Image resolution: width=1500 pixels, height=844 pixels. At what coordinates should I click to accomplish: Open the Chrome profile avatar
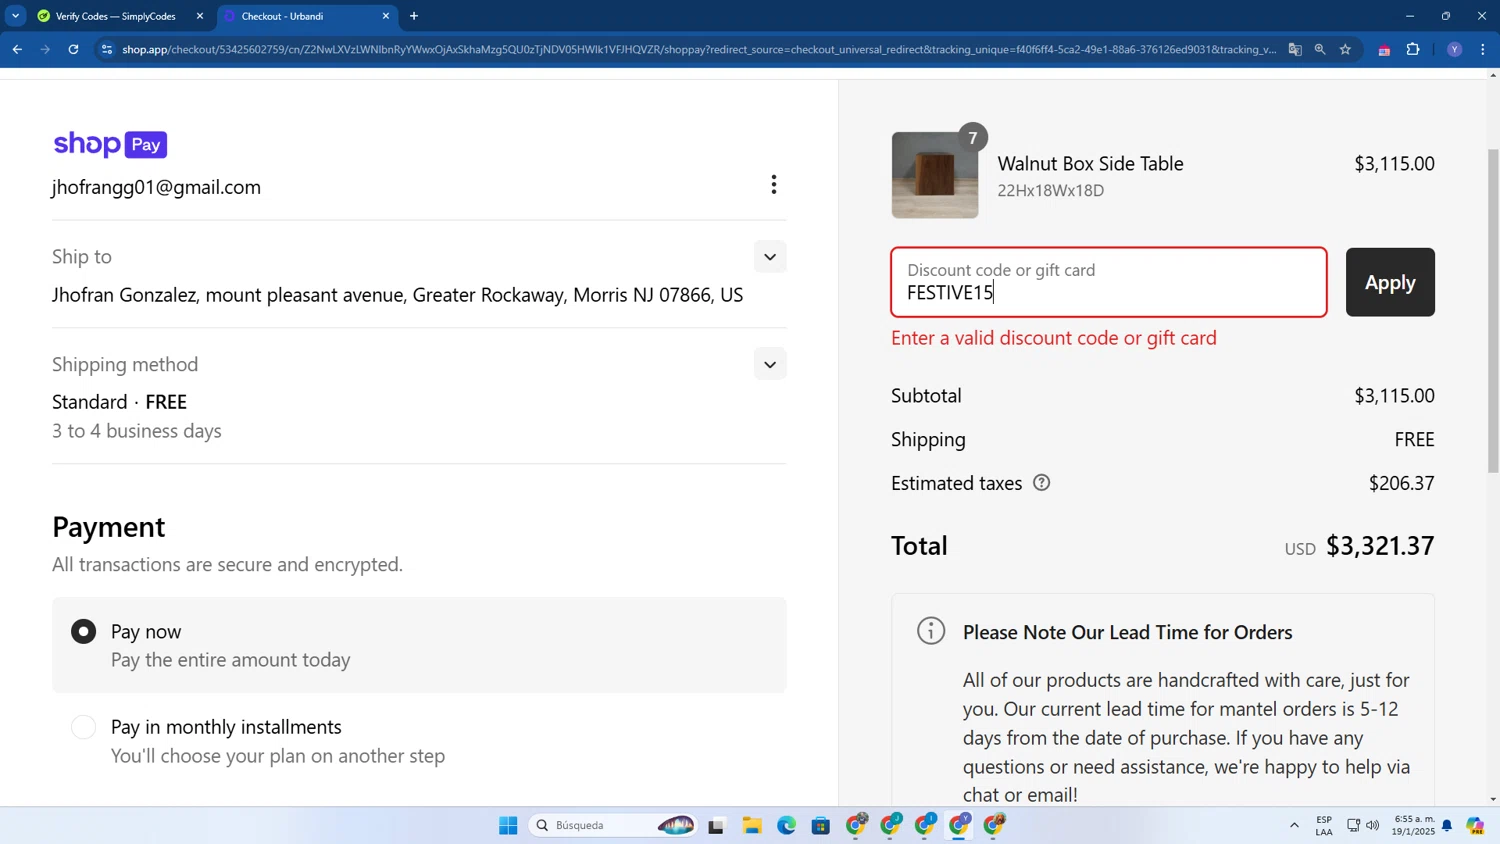point(1454,49)
